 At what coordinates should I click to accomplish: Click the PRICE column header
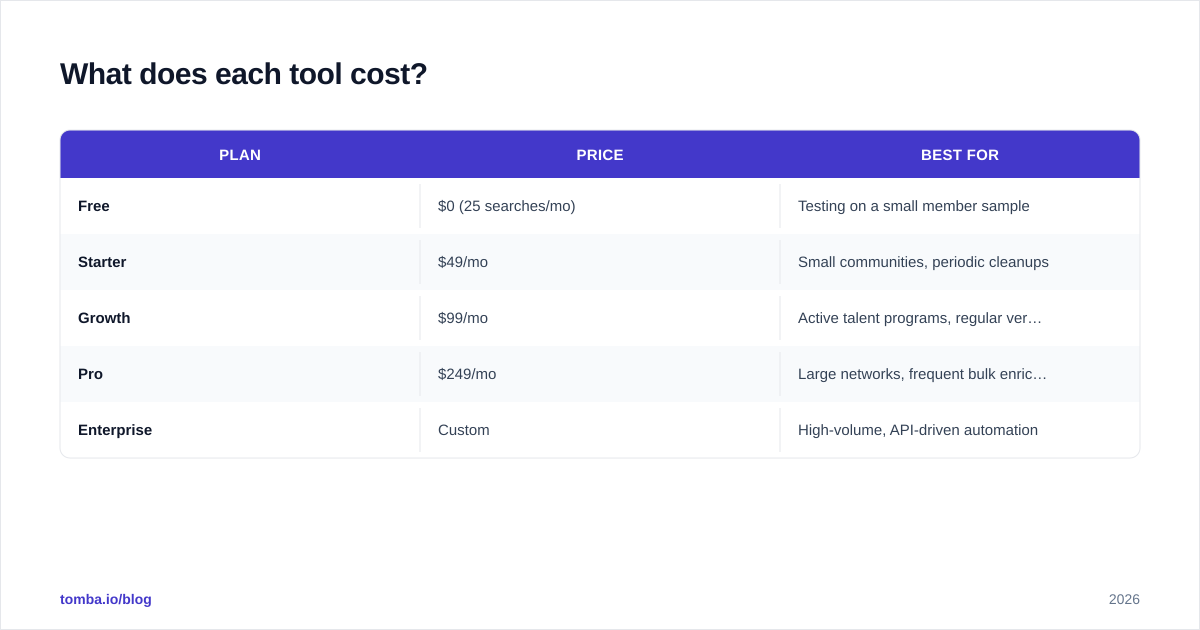[x=600, y=155]
